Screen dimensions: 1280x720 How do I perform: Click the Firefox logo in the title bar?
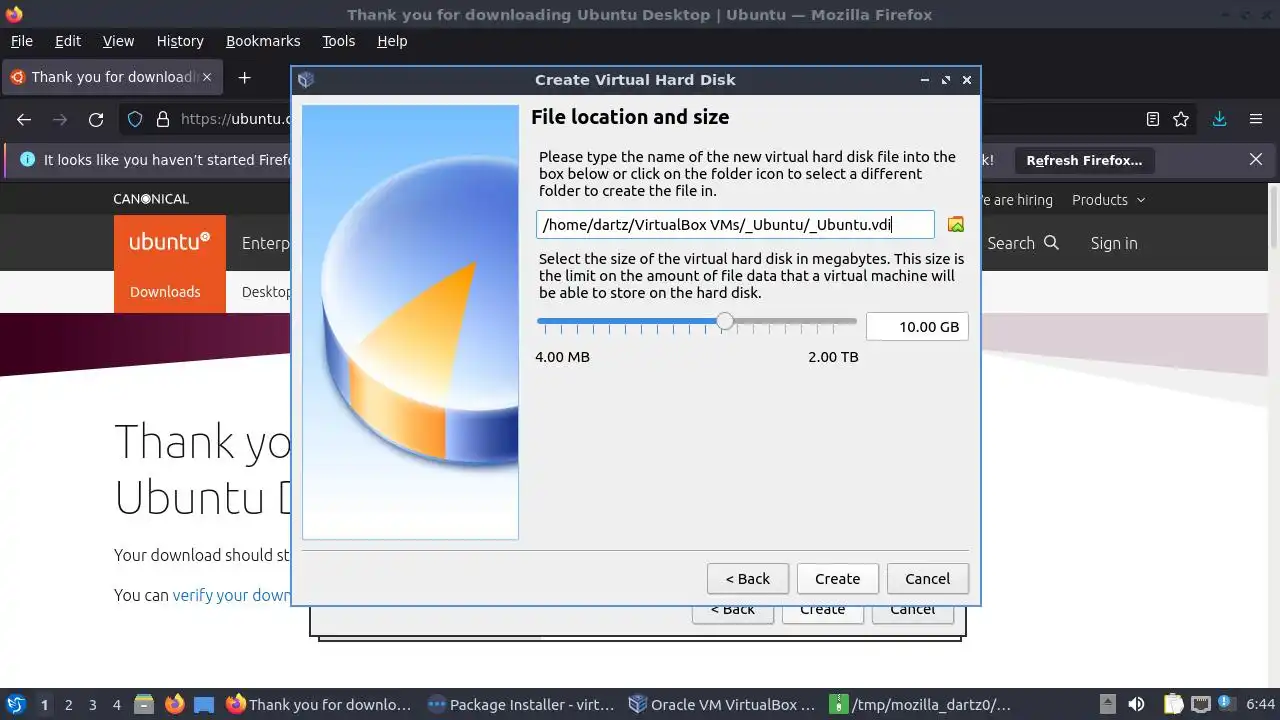(x=14, y=14)
